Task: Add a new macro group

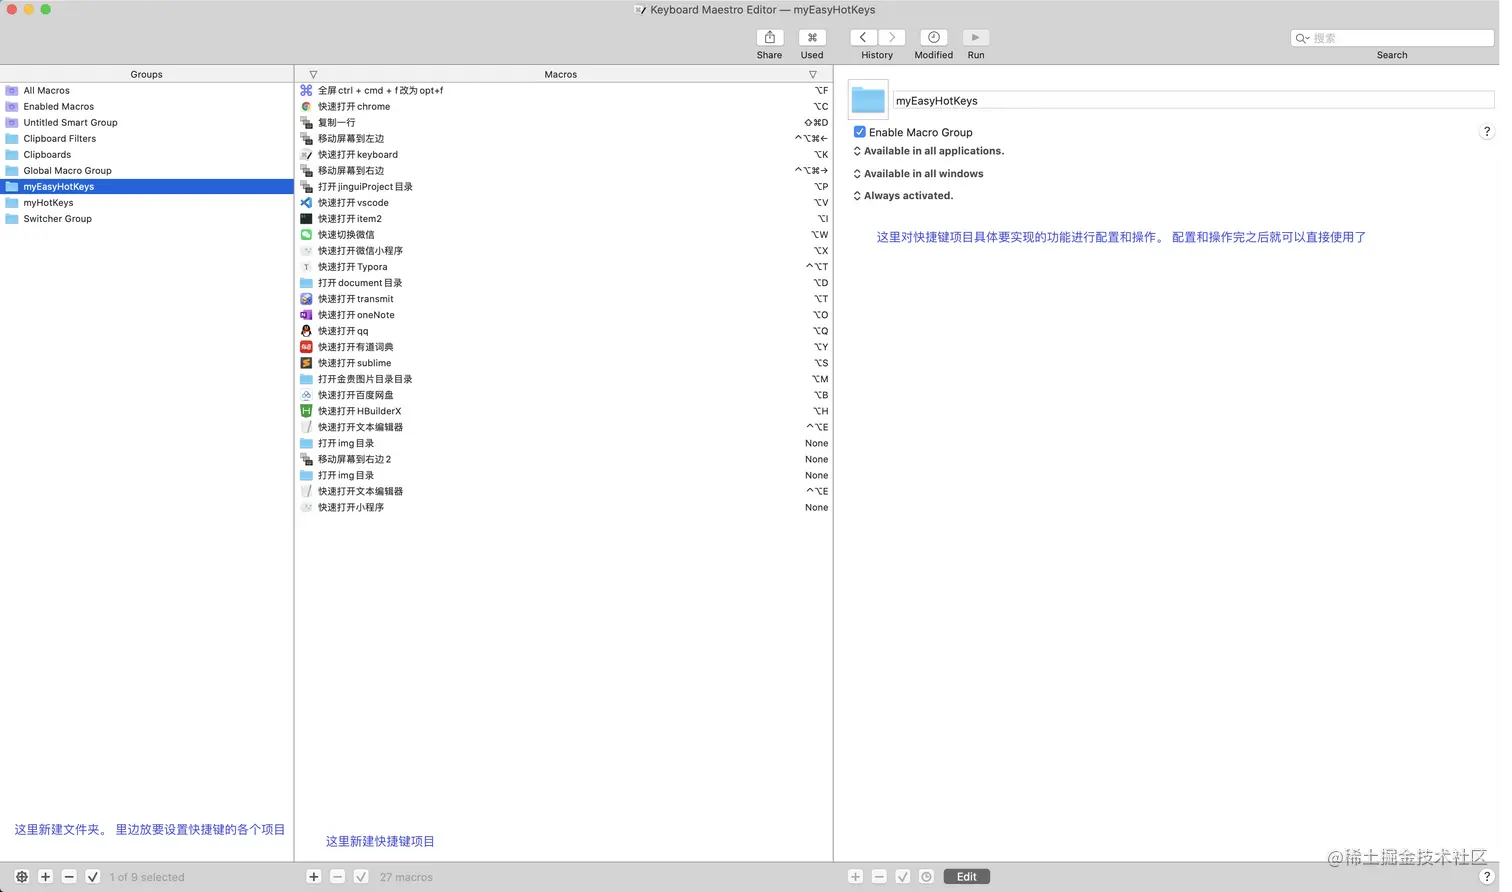Action: [45, 877]
